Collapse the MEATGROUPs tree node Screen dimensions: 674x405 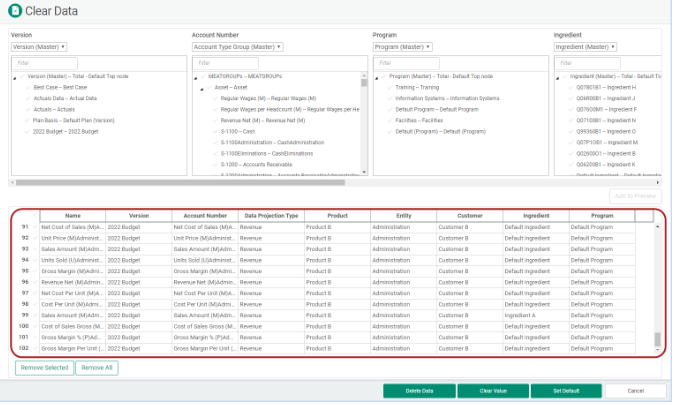[196, 78]
